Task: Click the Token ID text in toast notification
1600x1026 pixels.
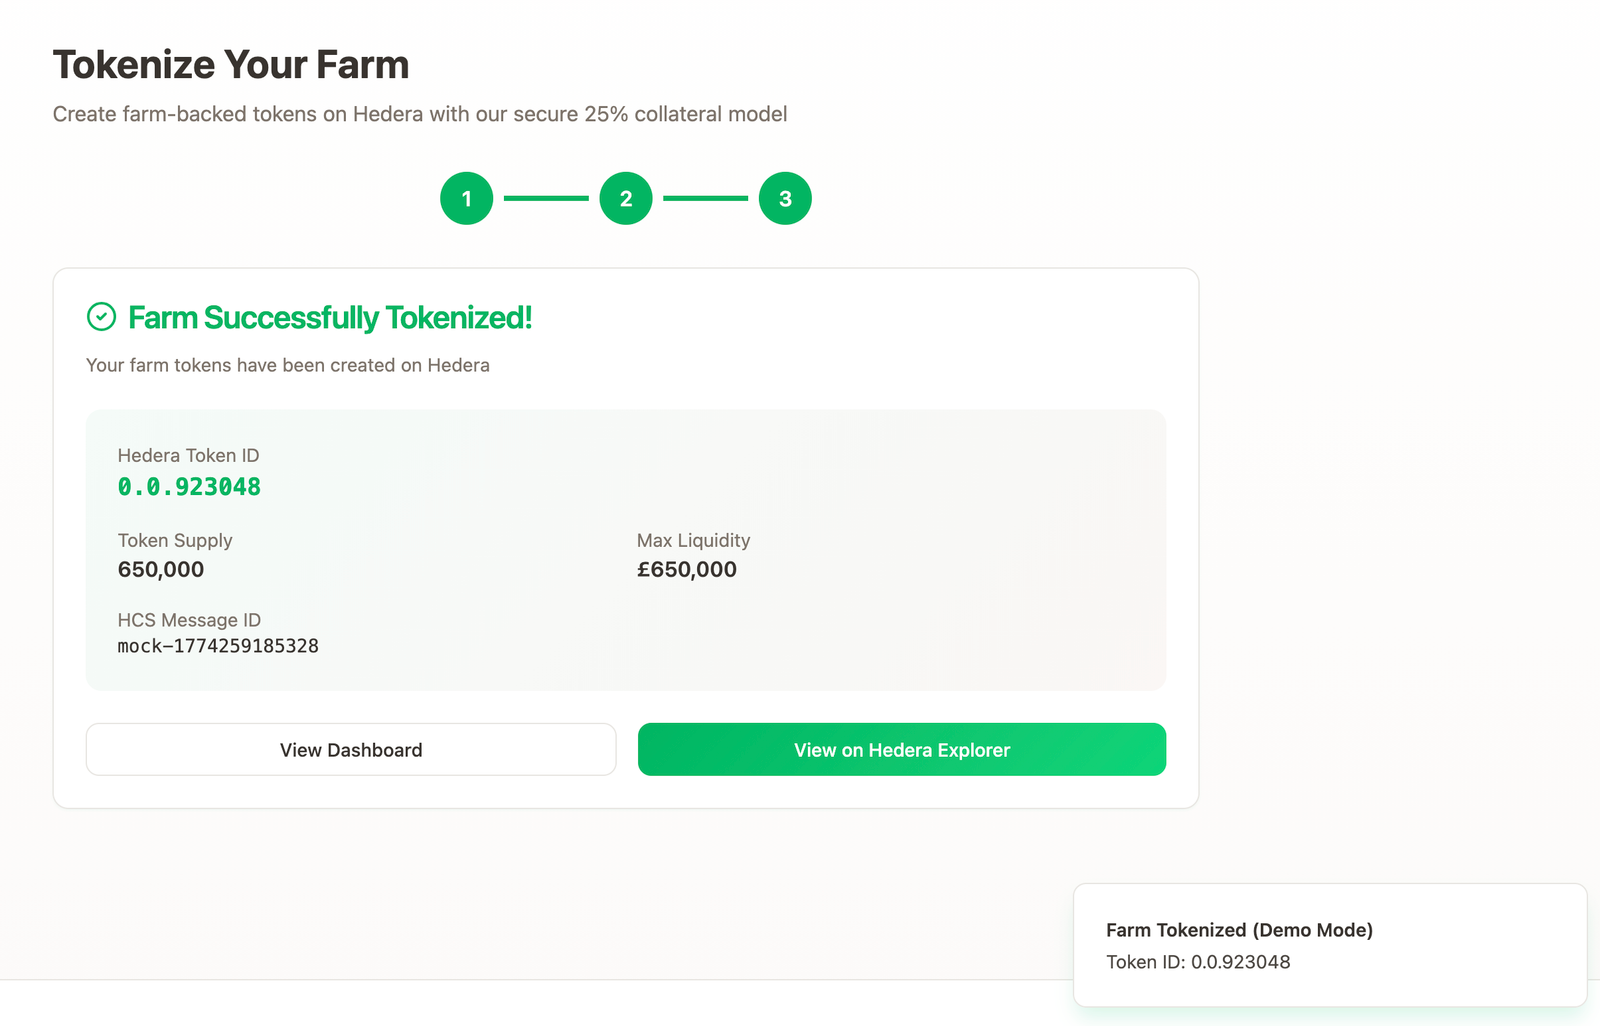Action: click(1198, 962)
